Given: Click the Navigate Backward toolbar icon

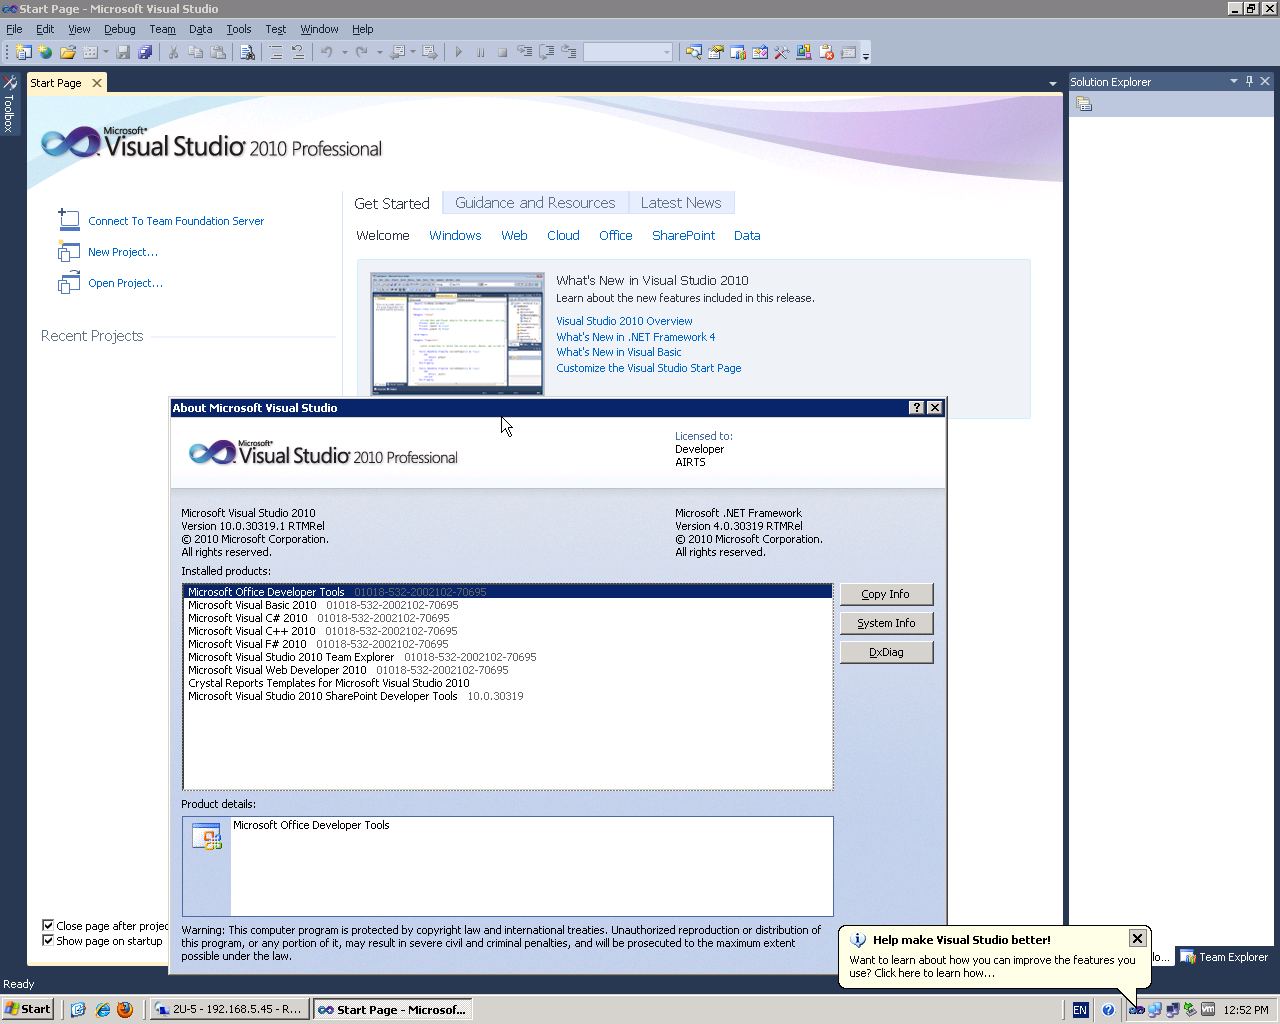Looking at the screenshot, I should pyautogui.click(x=398, y=52).
